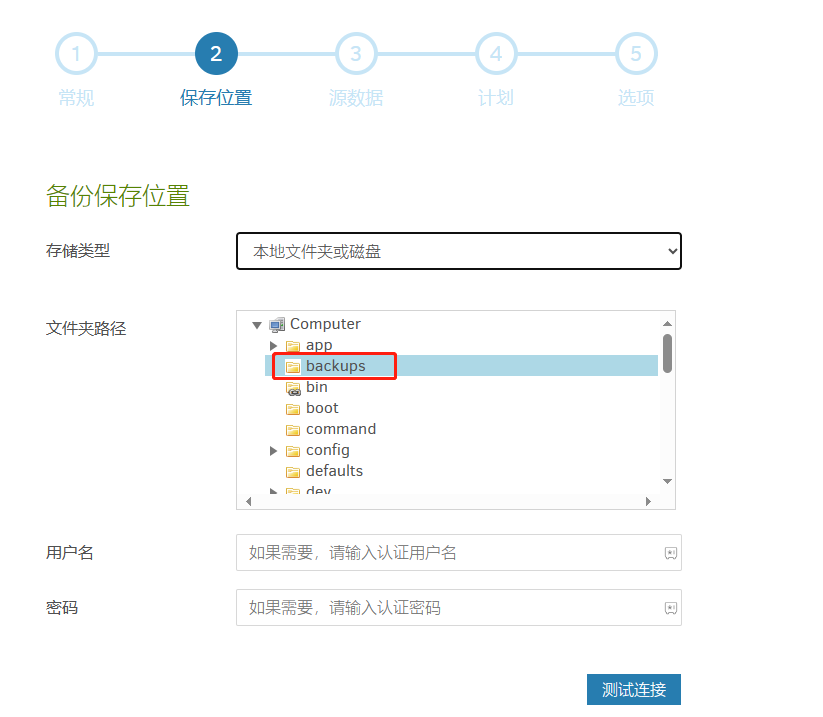Click the folder tree vertical scrollbar thumb
Screen dimensions: 823x717
(x=667, y=353)
